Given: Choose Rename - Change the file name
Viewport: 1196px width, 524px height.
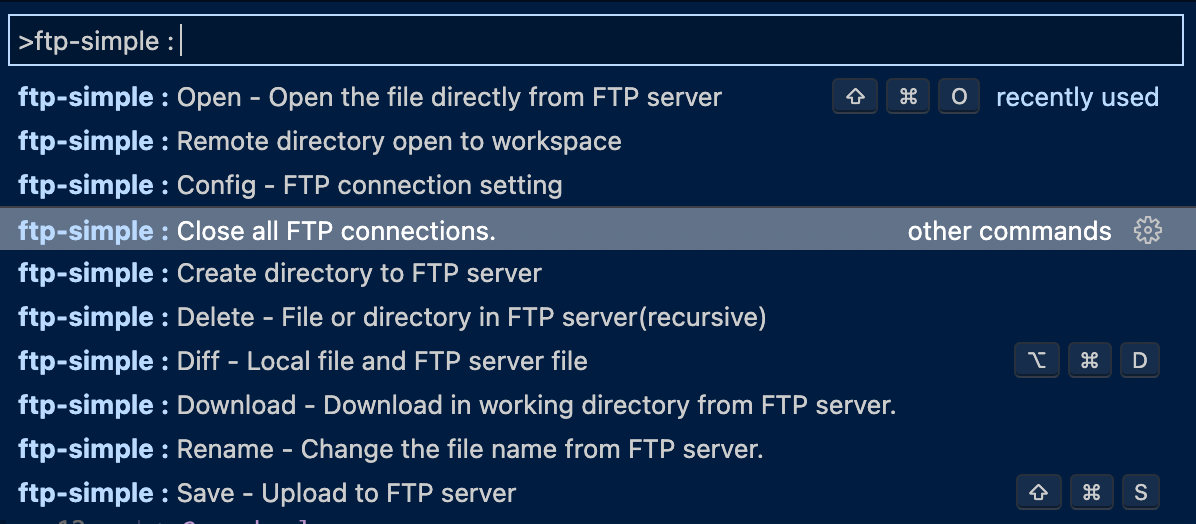Looking at the screenshot, I should [x=598, y=448].
